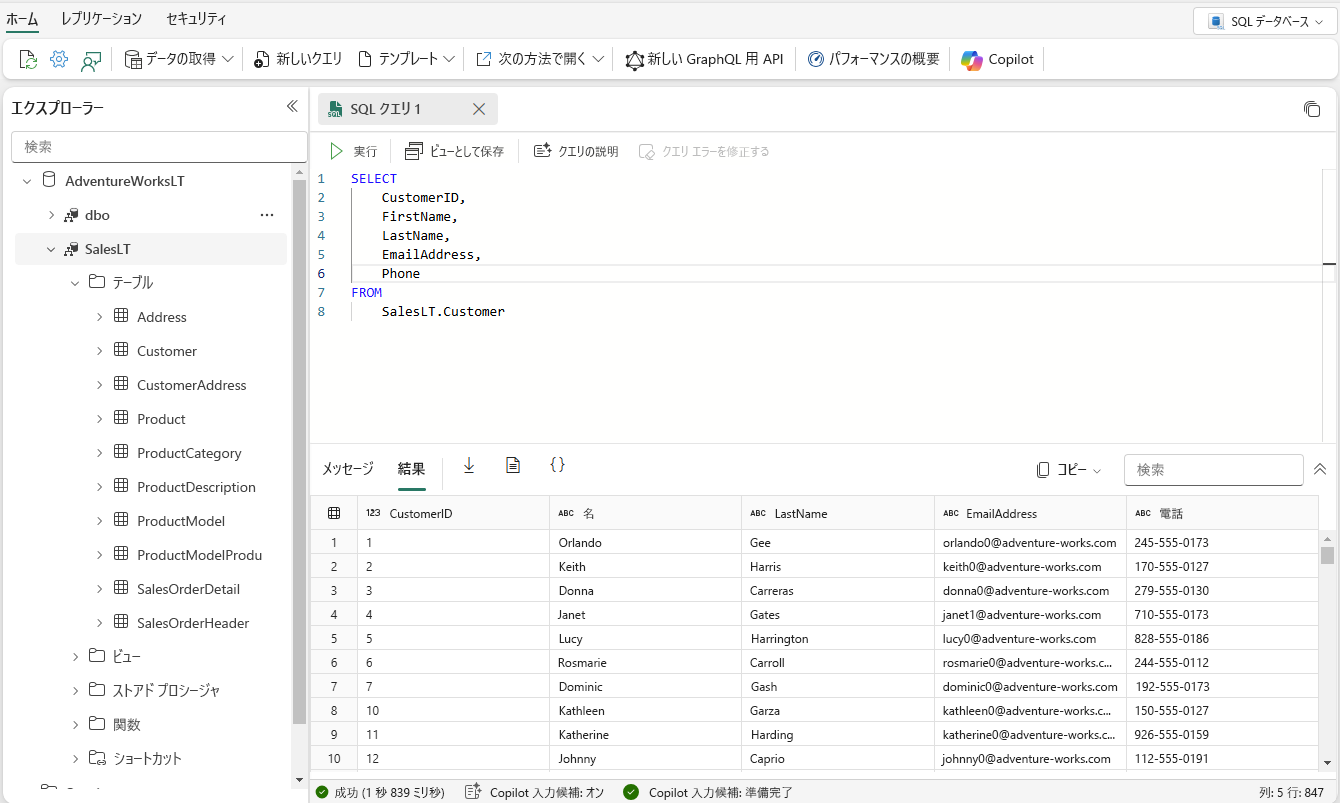
Task: Click the クエリ エラーを修正する button
Action: pos(704,151)
